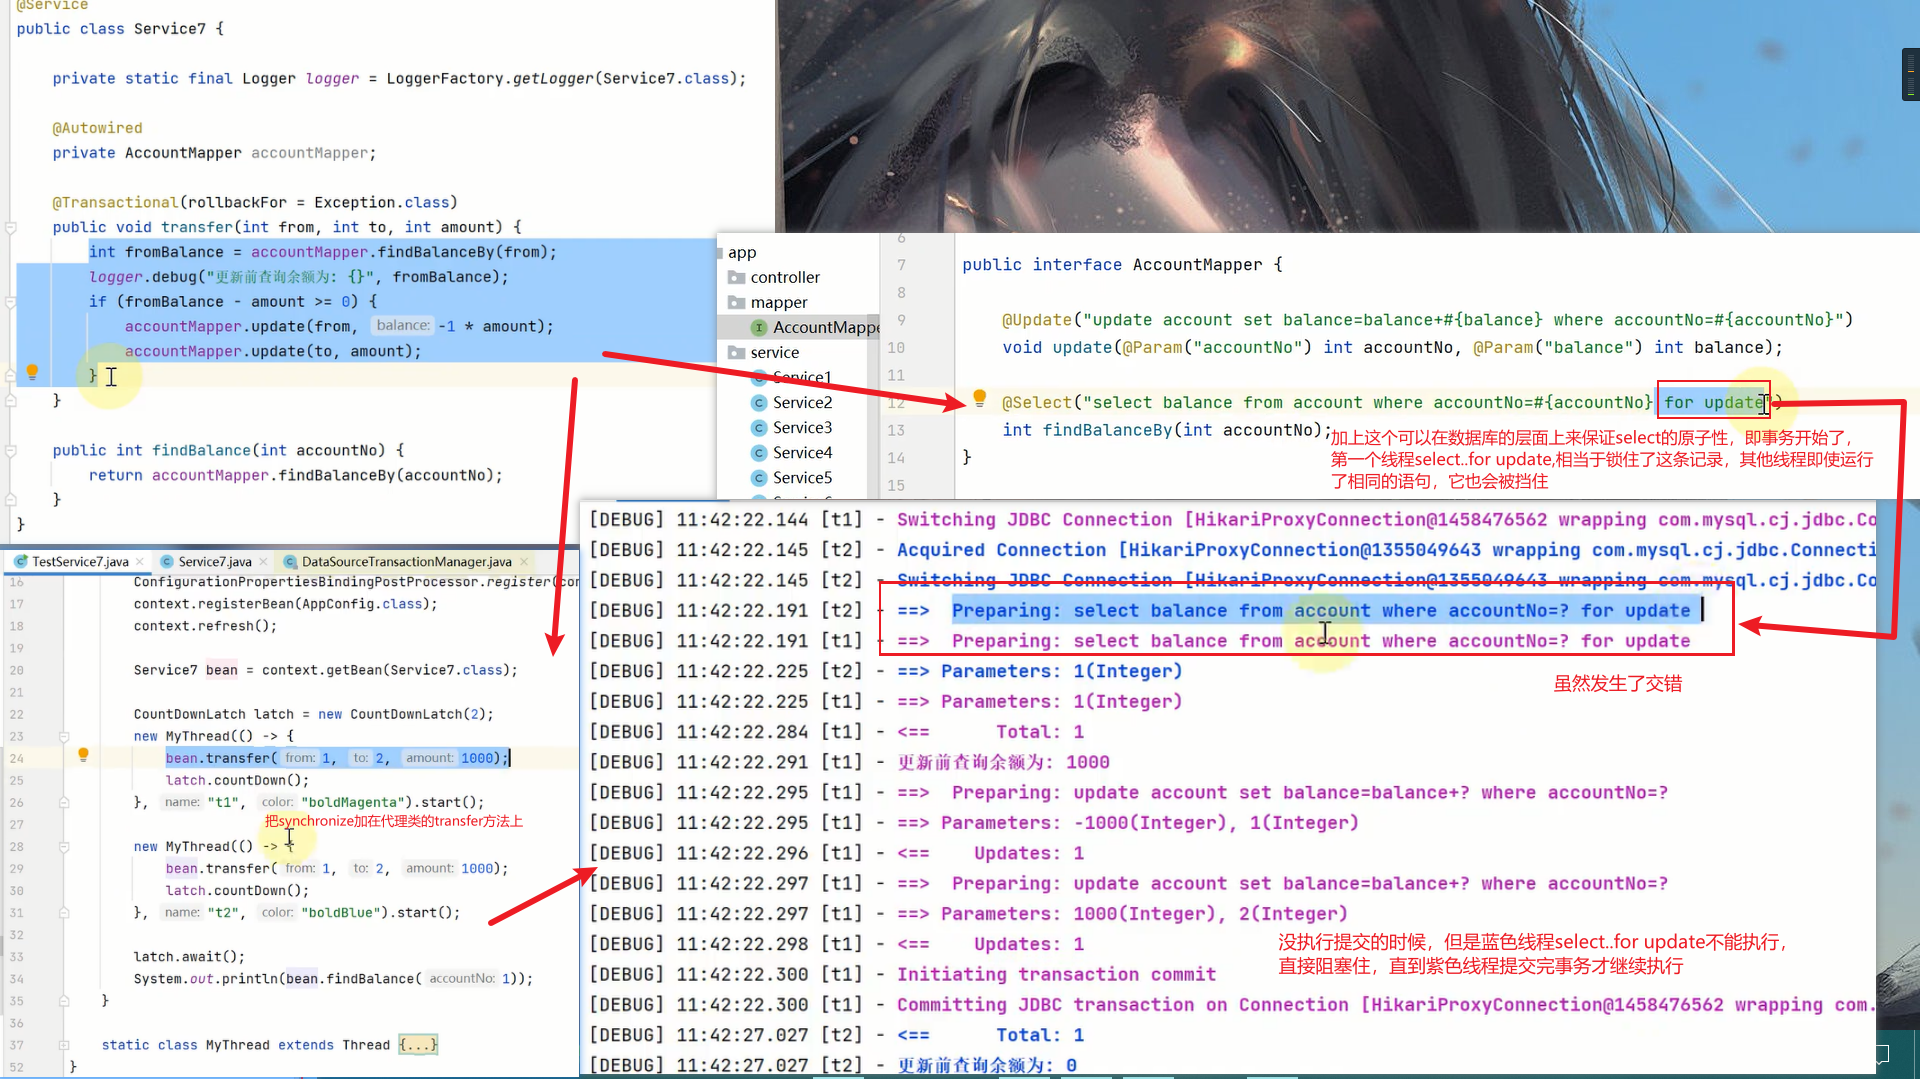
Task: Open Service3 in the project tree
Action: [x=802, y=427]
